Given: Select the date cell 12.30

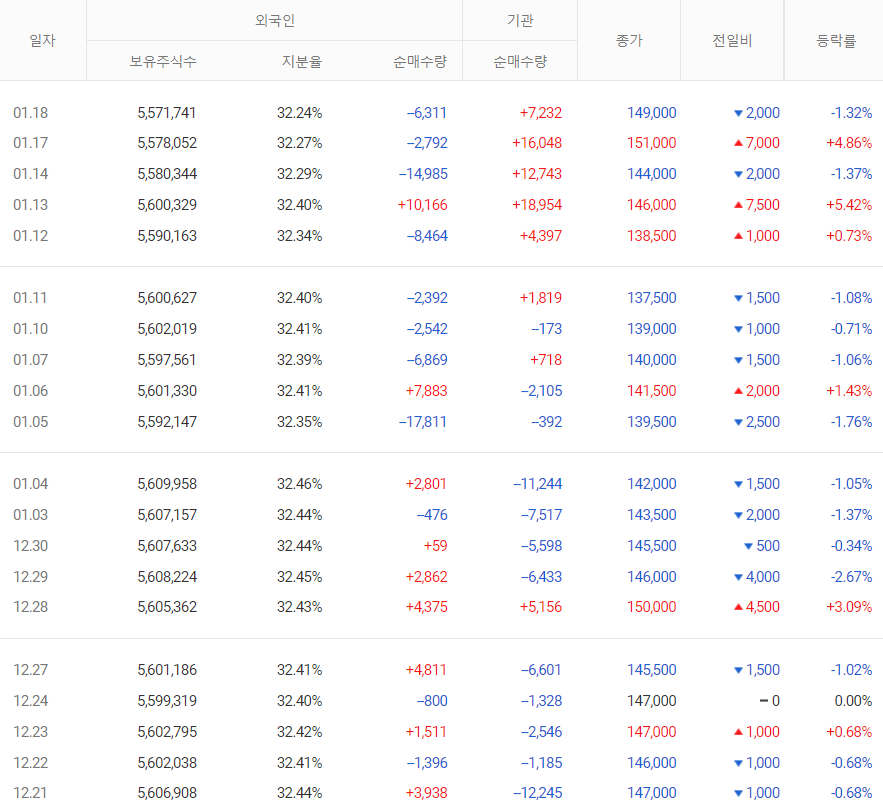Looking at the screenshot, I should point(30,546).
